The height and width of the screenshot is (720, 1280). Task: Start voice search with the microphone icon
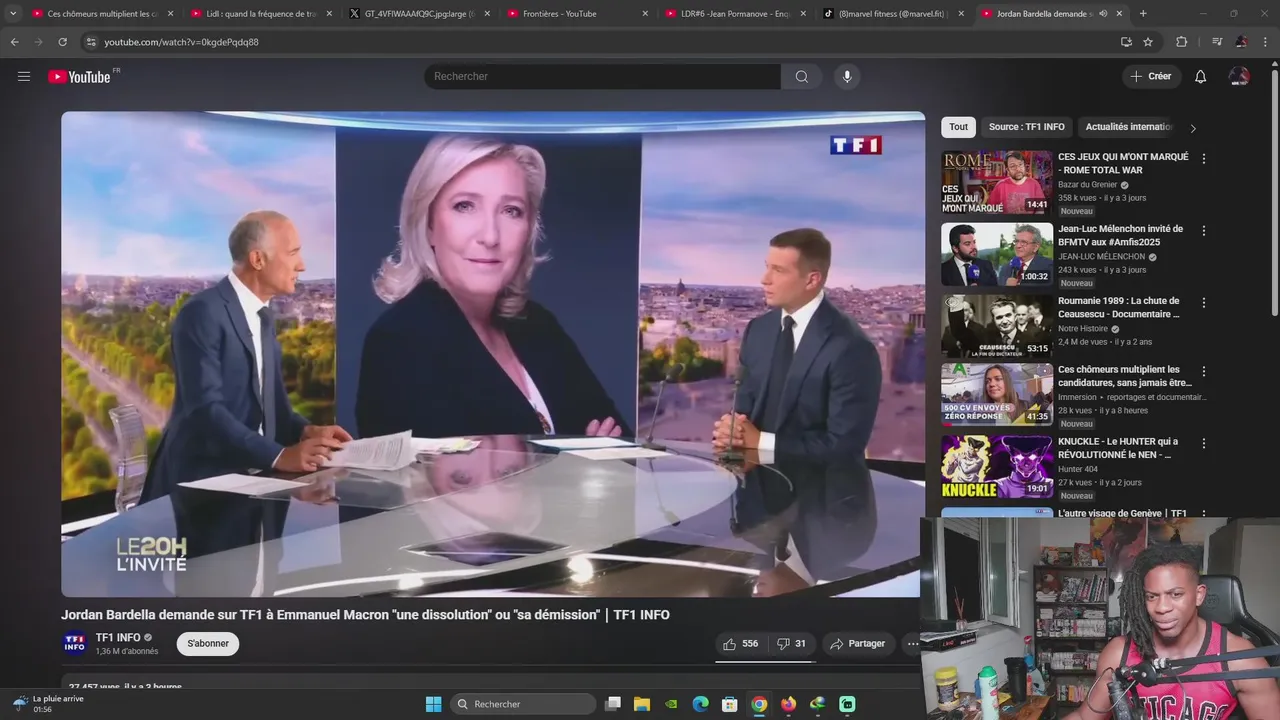(847, 77)
